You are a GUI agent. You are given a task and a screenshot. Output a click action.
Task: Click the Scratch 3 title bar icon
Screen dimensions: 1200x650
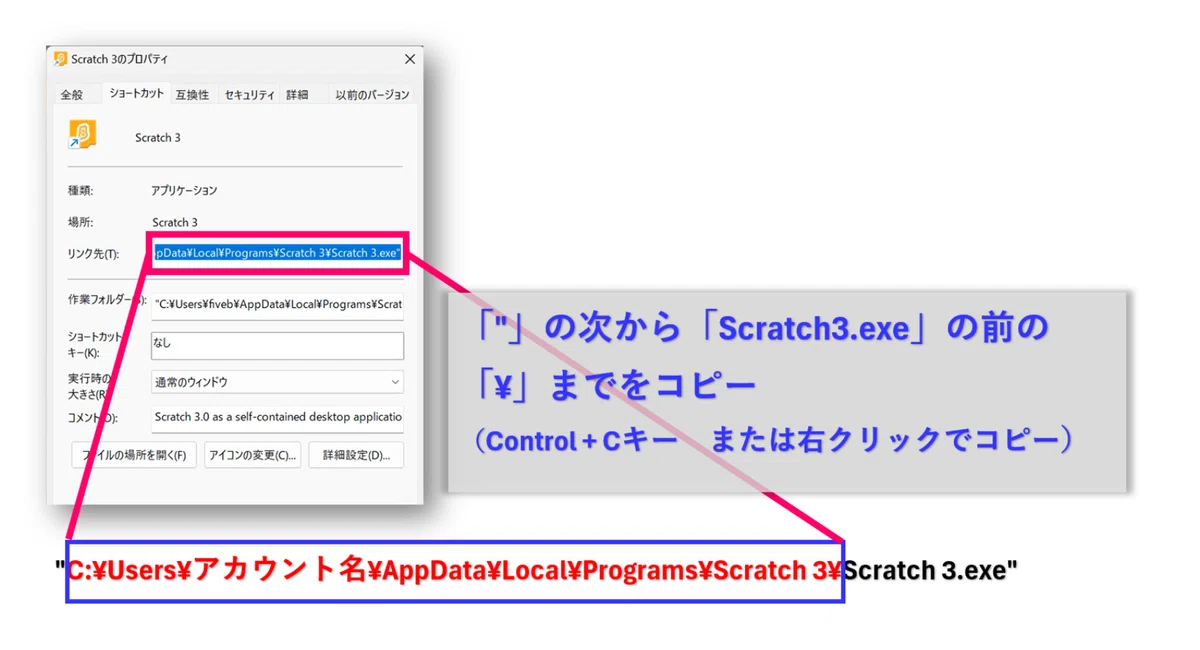click(x=60, y=60)
